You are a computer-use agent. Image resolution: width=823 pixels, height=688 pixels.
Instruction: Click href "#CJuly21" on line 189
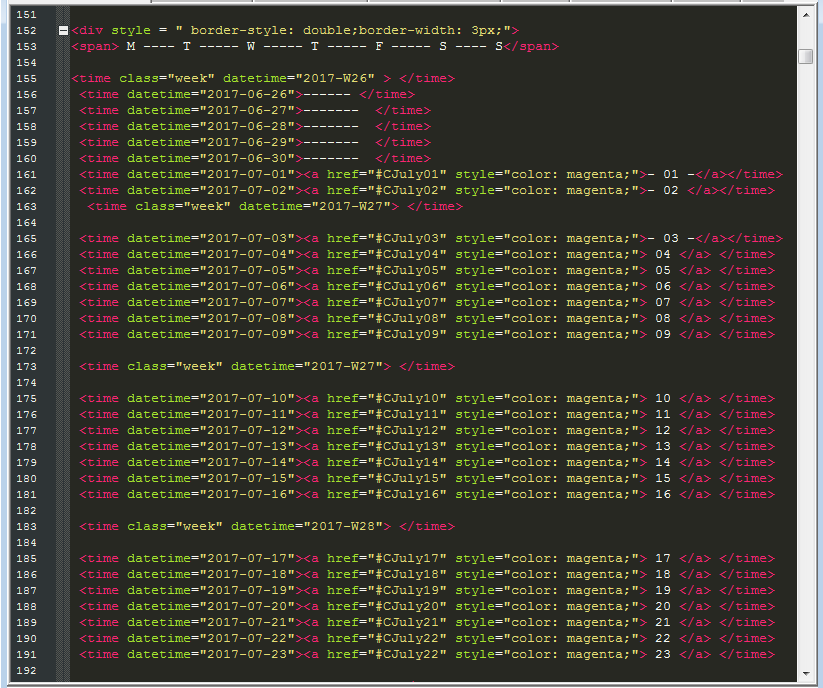click(x=407, y=623)
